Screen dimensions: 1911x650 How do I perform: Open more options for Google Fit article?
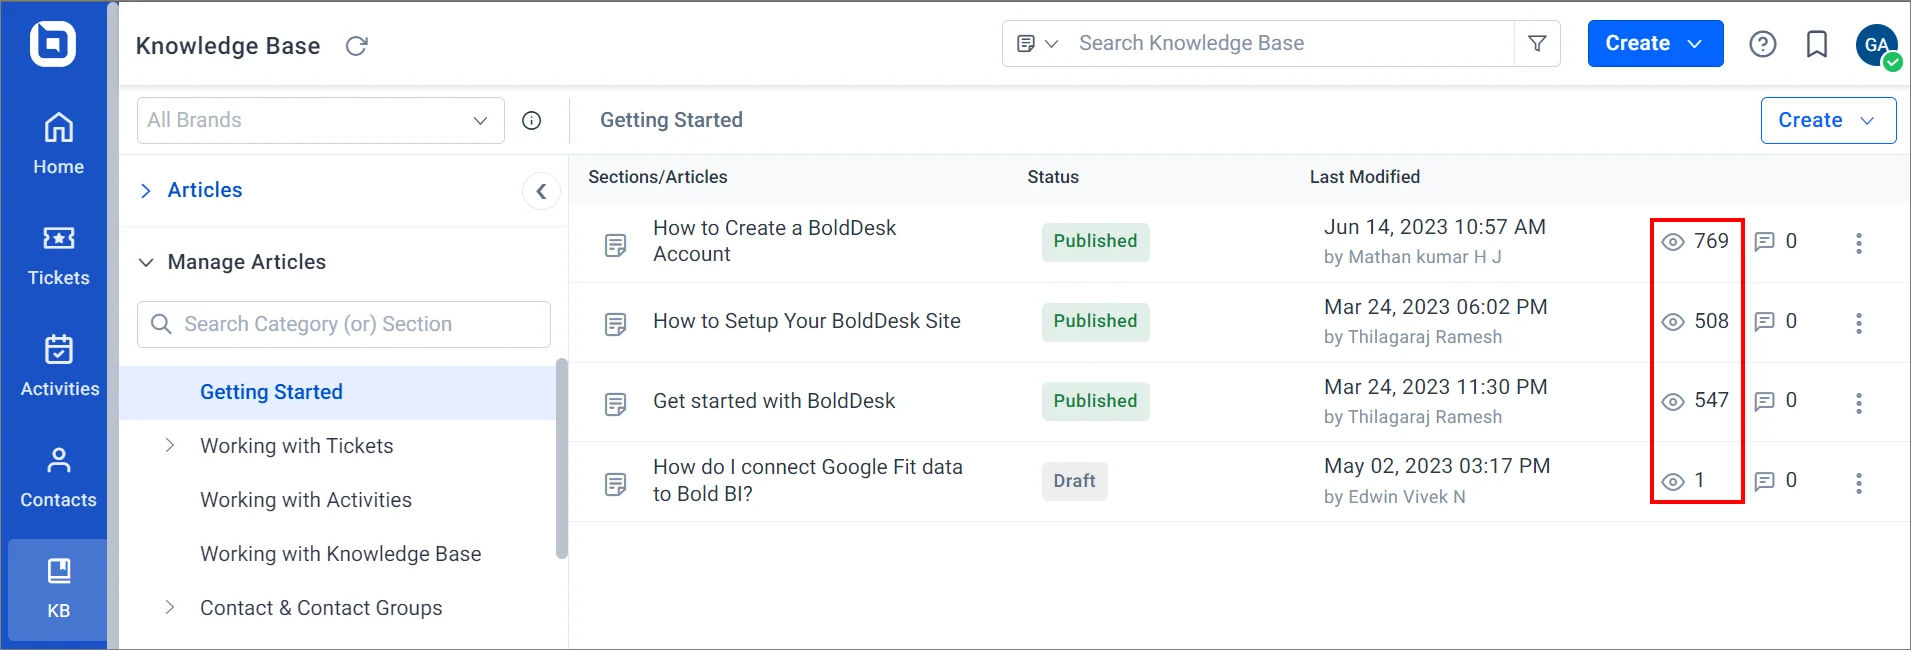(1859, 483)
